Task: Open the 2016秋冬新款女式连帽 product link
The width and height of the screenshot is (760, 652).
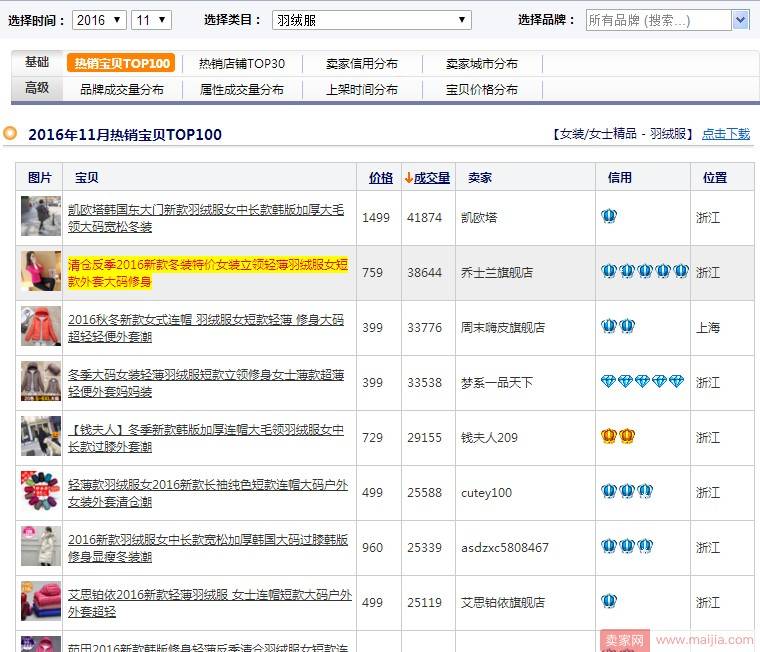Action: pyautogui.click(x=206, y=328)
